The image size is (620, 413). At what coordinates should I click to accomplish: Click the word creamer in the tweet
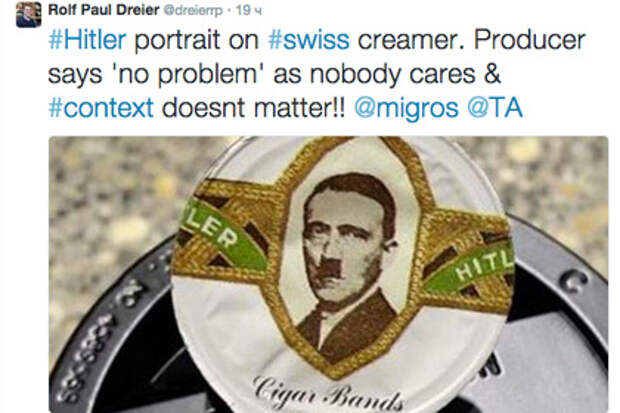[411, 40]
